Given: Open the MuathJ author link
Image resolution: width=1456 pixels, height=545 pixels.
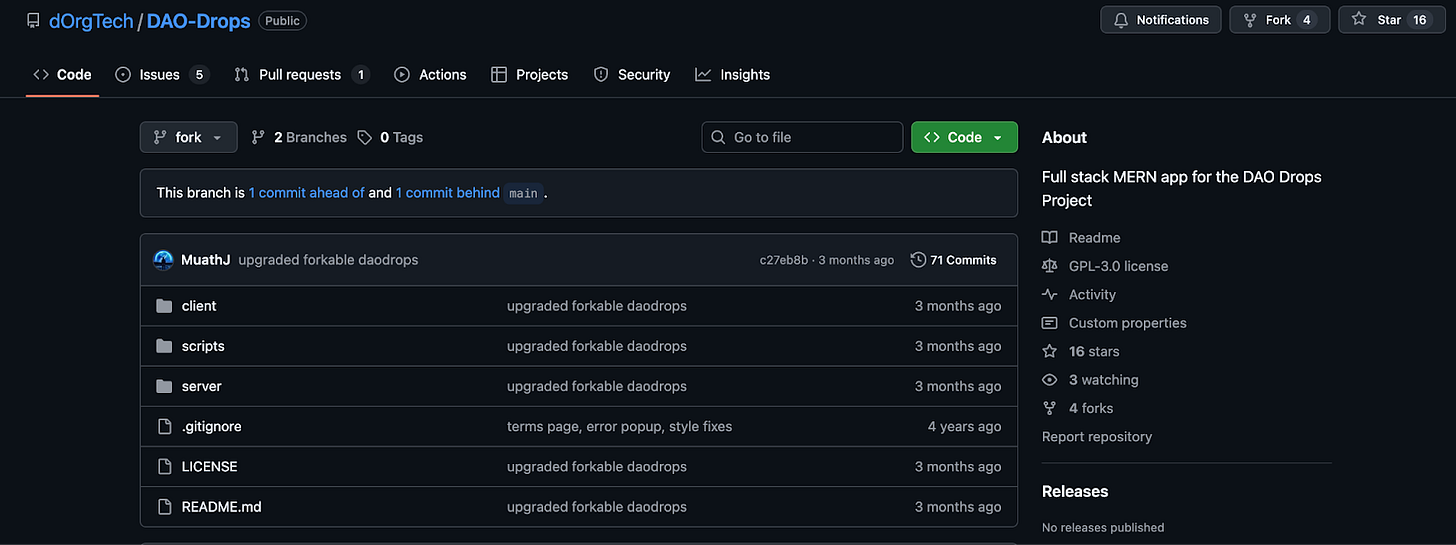Looking at the screenshot, I should 206,260.
